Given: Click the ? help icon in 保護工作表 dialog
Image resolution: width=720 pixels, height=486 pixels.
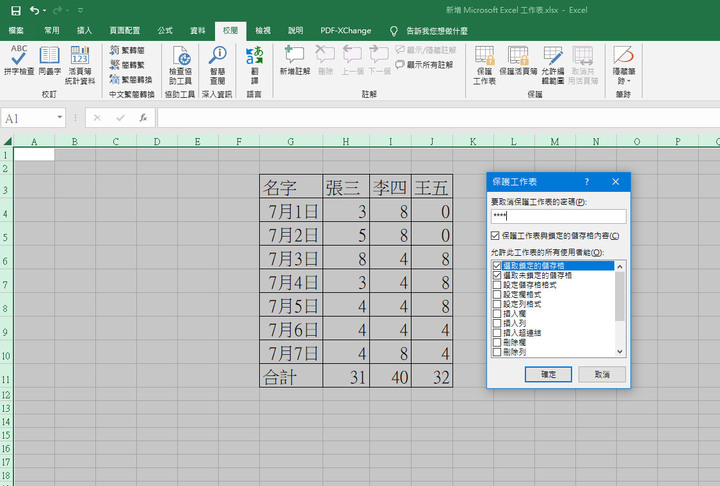Looking at the screenshot, I should click(587, 182).
